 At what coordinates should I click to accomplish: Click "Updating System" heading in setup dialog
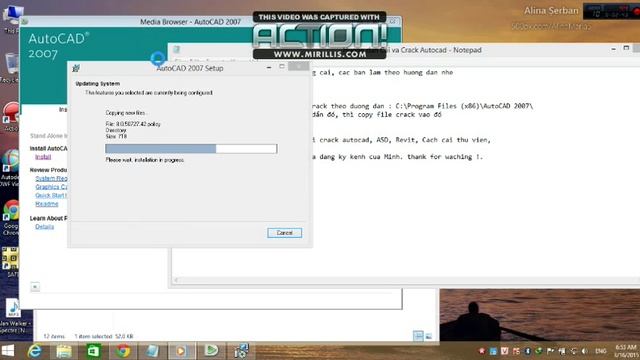[x=98, y=83]
